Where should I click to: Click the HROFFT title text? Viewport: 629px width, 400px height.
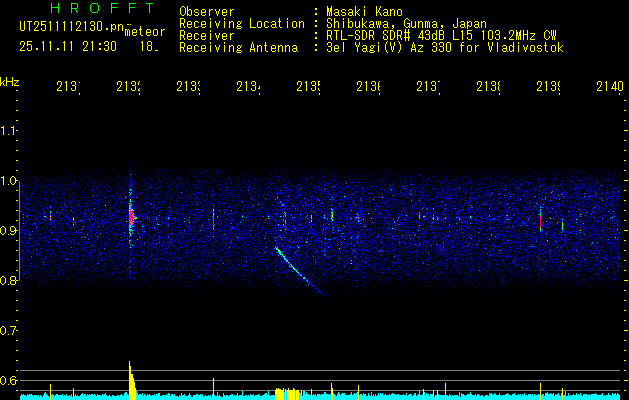[103, 8]
